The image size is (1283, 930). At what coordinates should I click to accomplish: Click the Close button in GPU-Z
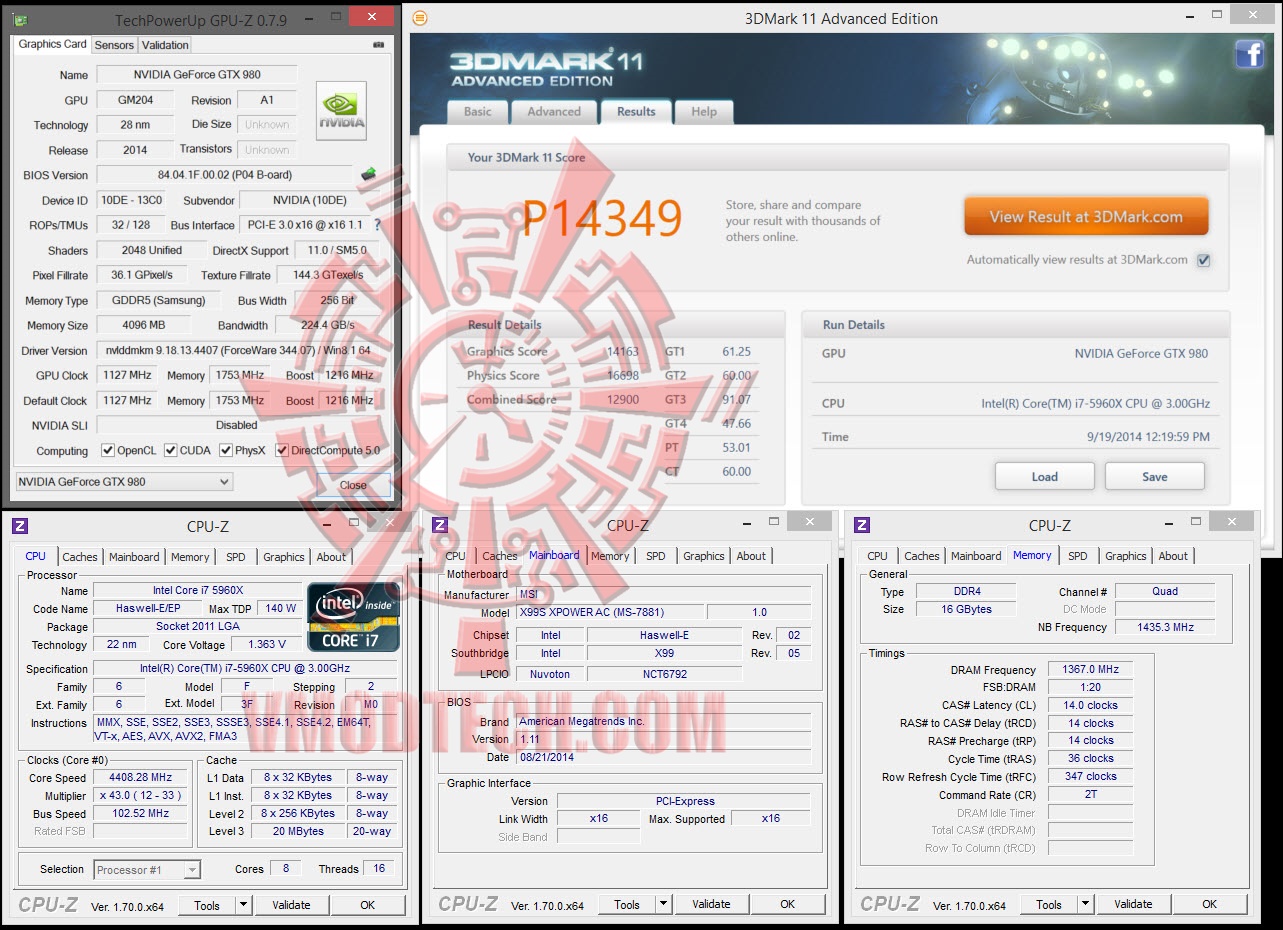353,485
